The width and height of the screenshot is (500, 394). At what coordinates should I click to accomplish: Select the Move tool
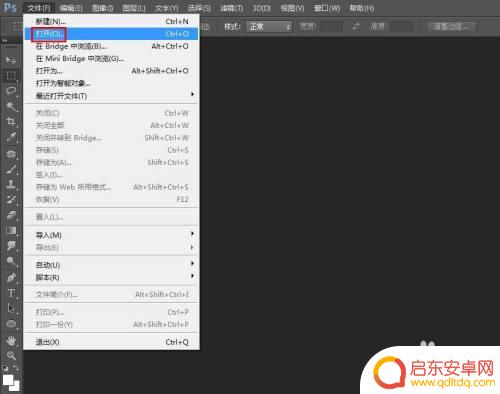click(x=11, y=60)
